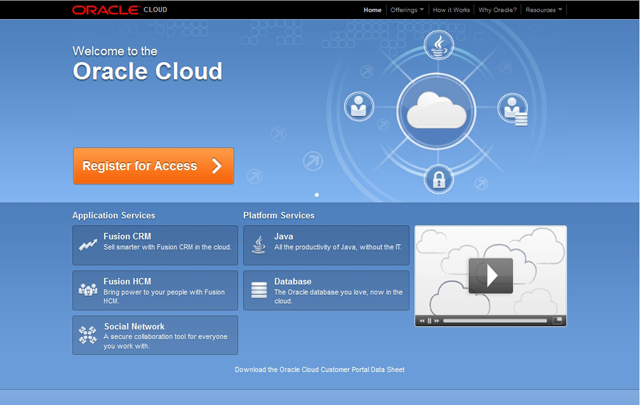Click the Welcome to the Oracle Cloud title
The height and width of the screenshot is (405, 640).
[x=147, y=64]
